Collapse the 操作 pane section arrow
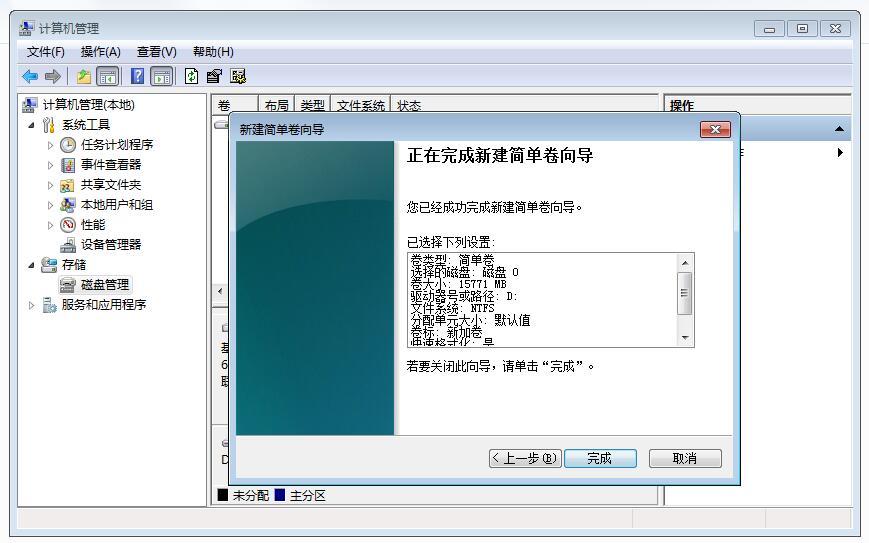Screen dimensions: 869x543 (840, 129)
